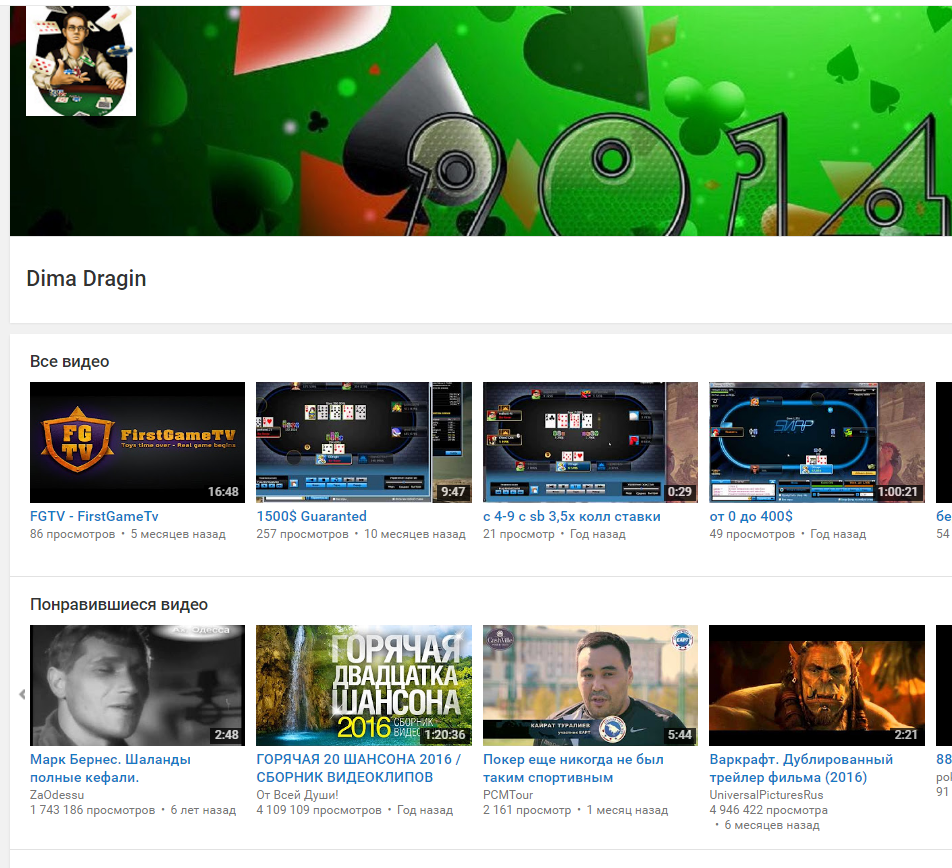Click ГОРЯЧАЯ 20 ШАНСОНА 2016 title link

359,768
